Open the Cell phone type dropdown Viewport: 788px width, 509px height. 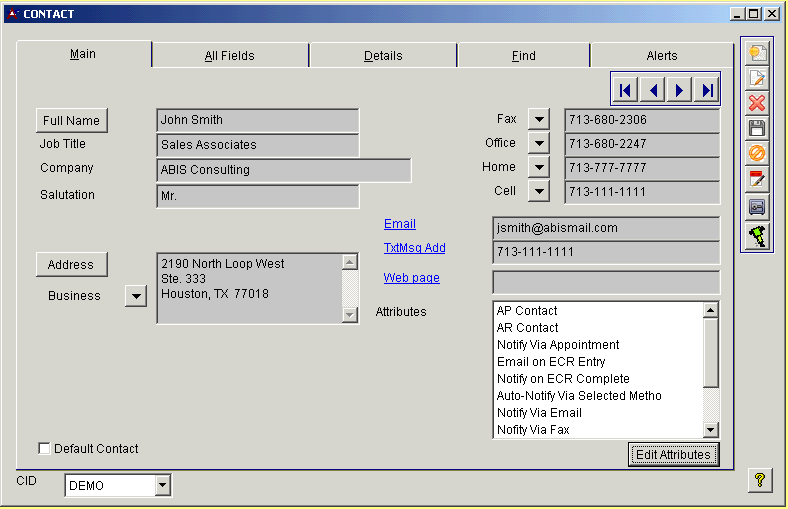(539, 191)
